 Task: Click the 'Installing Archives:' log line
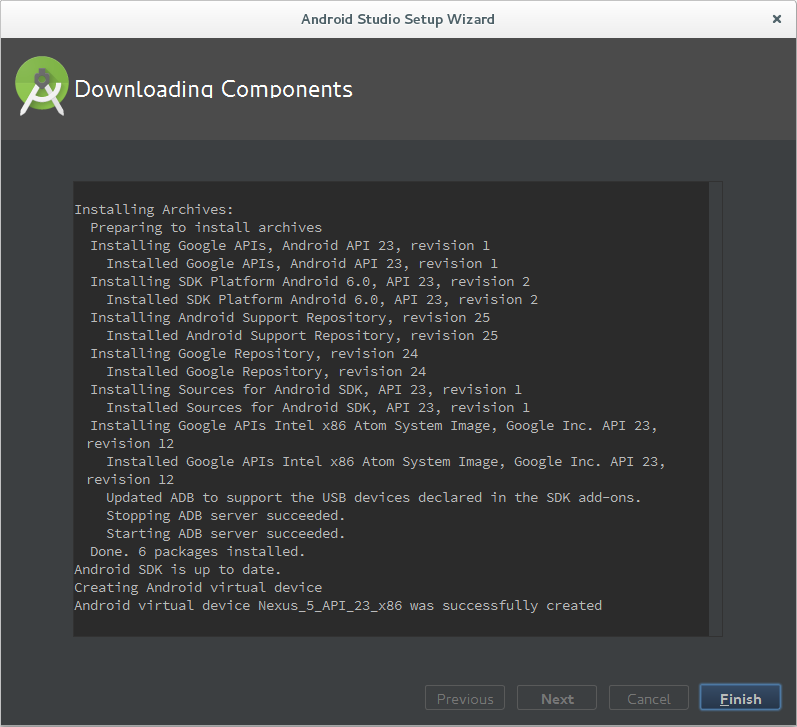[154, 209]
